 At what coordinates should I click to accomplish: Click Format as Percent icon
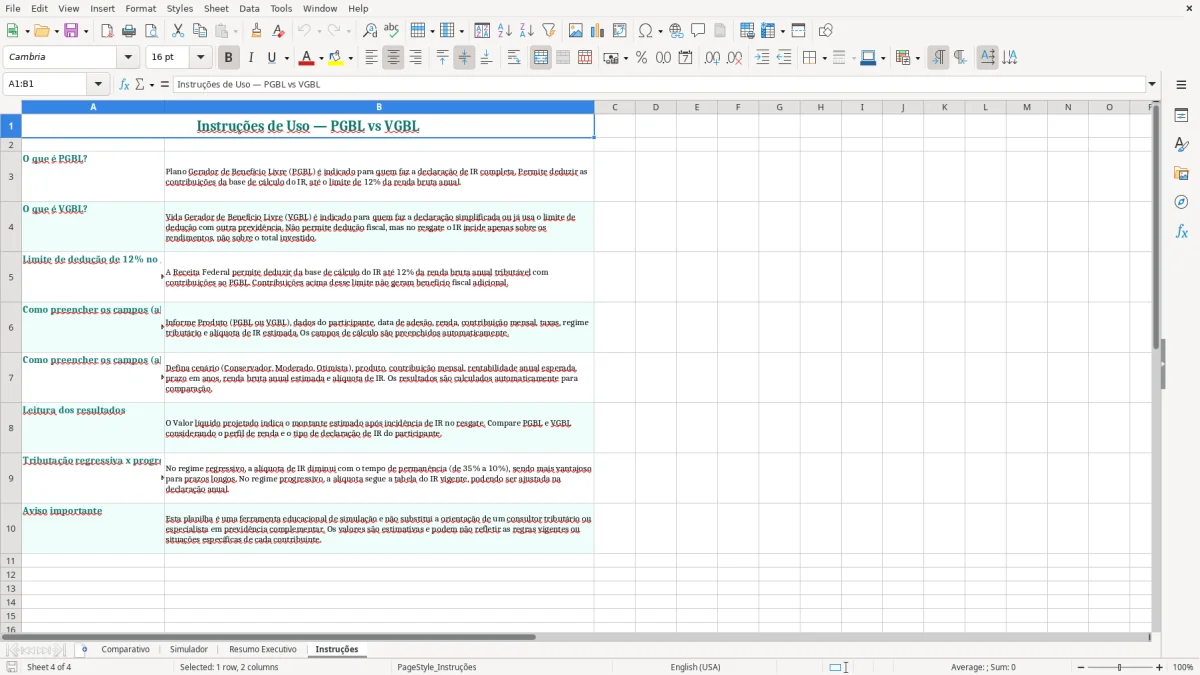(641, 58)
